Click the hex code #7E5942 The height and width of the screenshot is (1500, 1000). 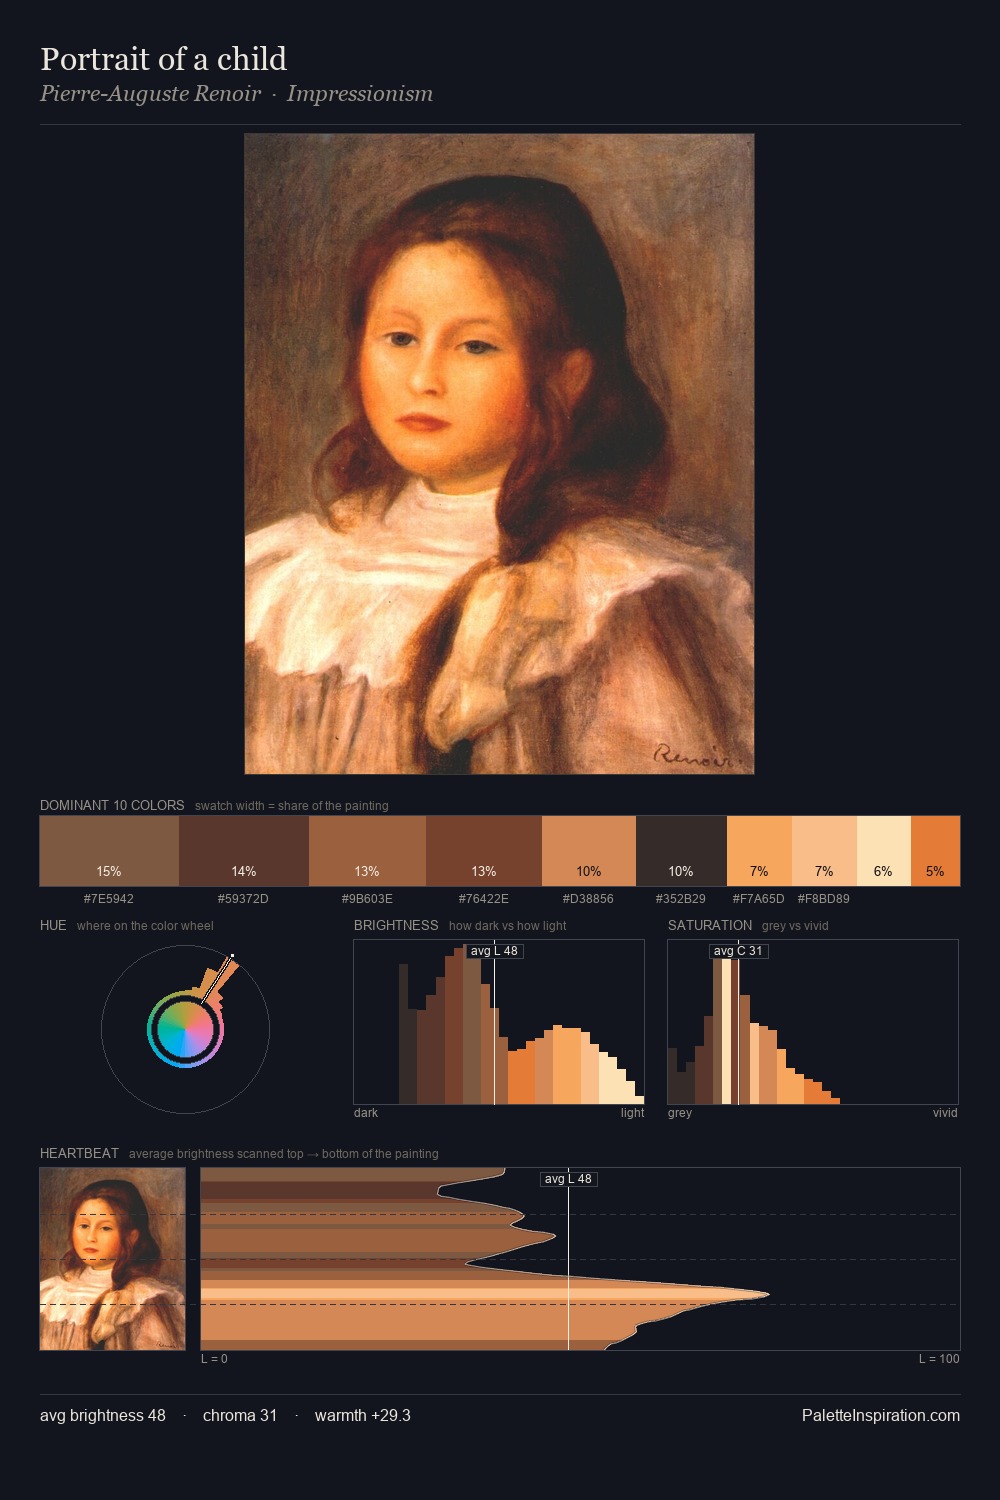pos(109,899)
